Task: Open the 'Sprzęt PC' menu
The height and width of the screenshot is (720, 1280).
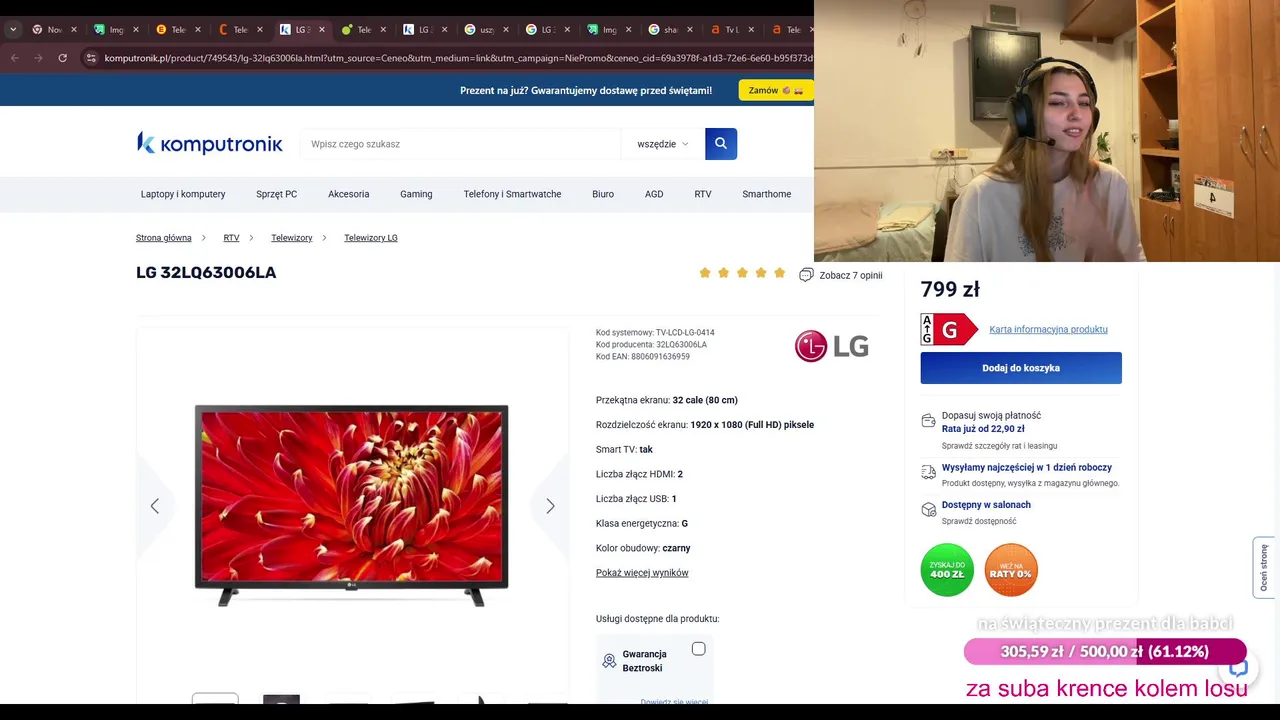Action: (x=276, y=194)
